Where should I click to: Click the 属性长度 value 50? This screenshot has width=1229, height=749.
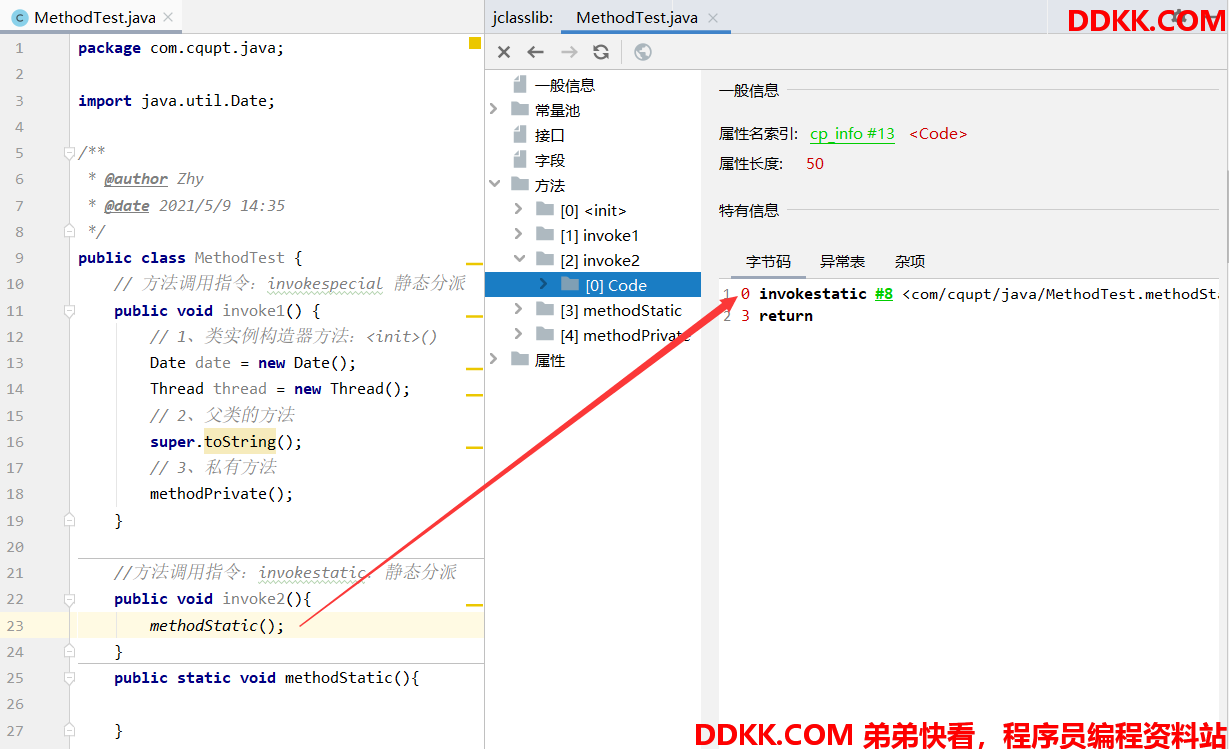pos(815,164)
